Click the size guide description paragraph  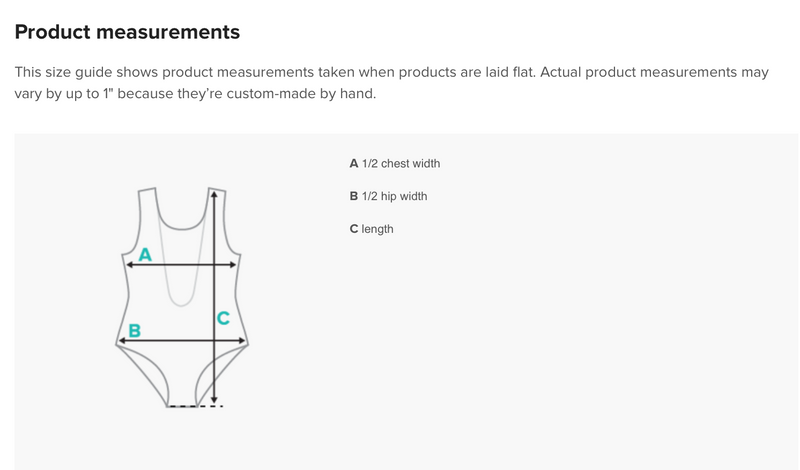coord(391,83)
